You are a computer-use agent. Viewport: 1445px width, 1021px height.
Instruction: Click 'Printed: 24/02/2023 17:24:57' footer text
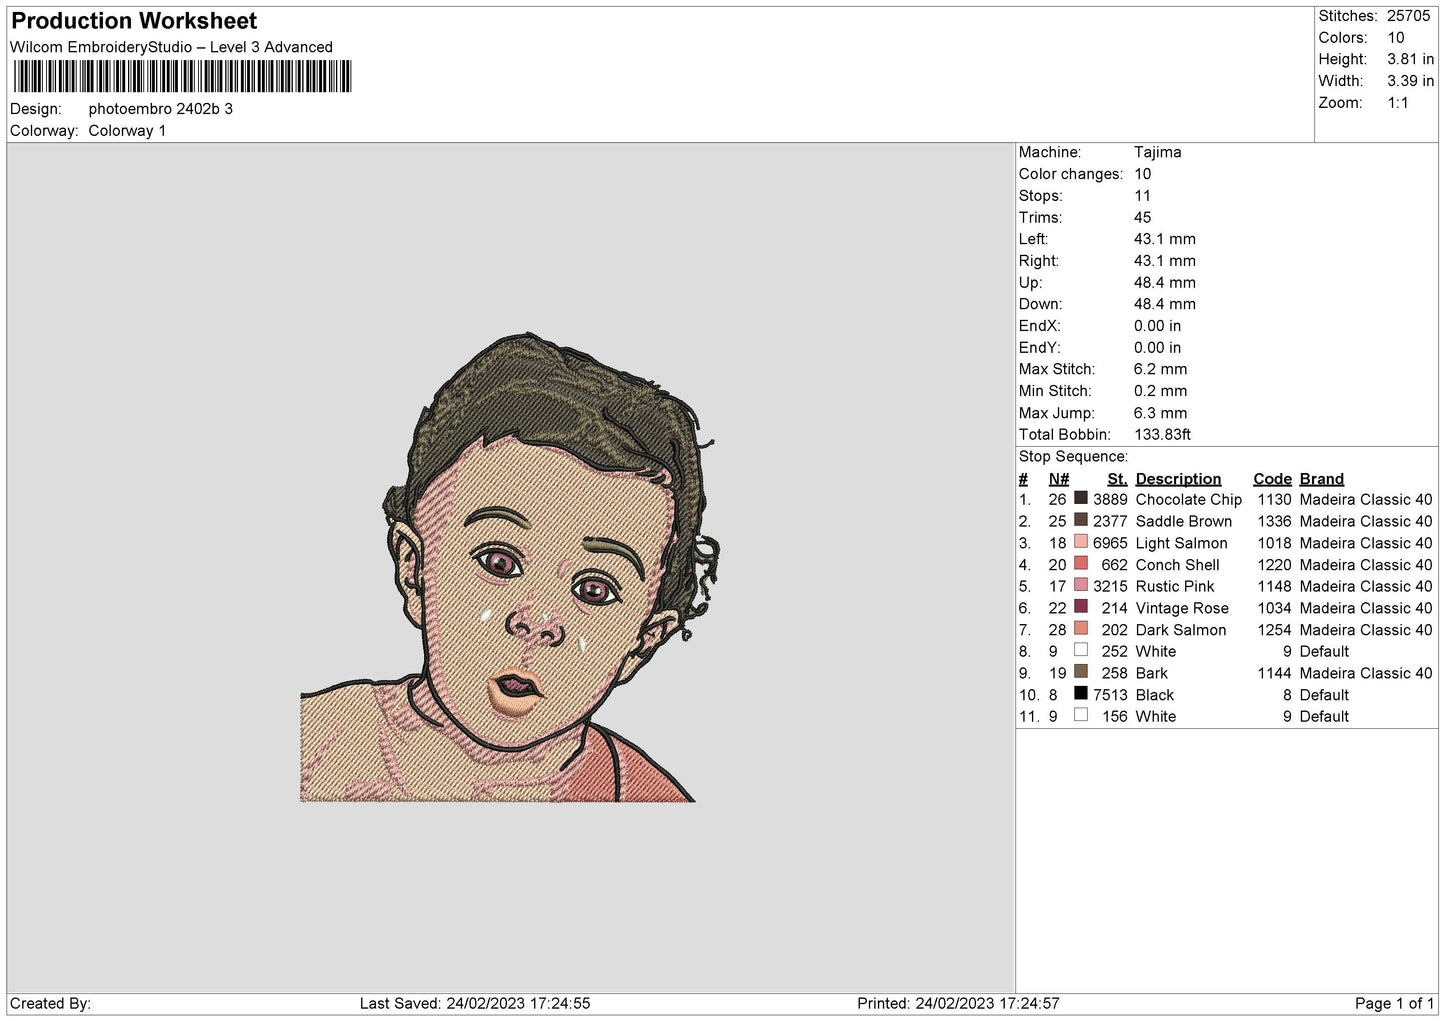point(958,1003)
